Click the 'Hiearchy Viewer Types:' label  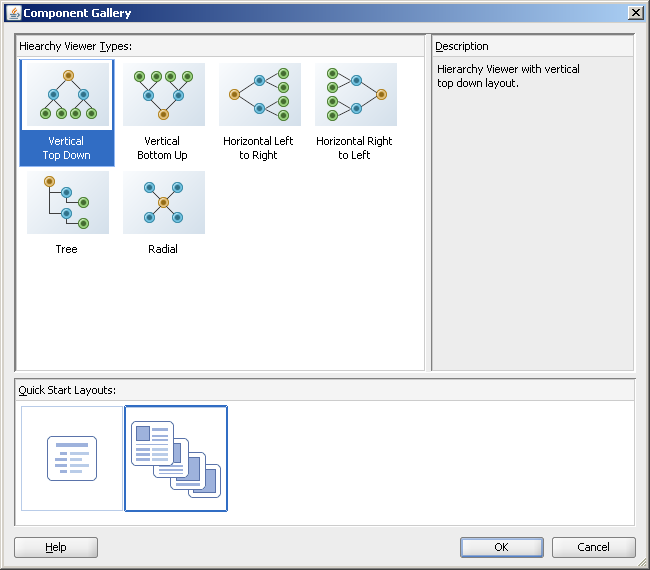click(x=75, y=46)
